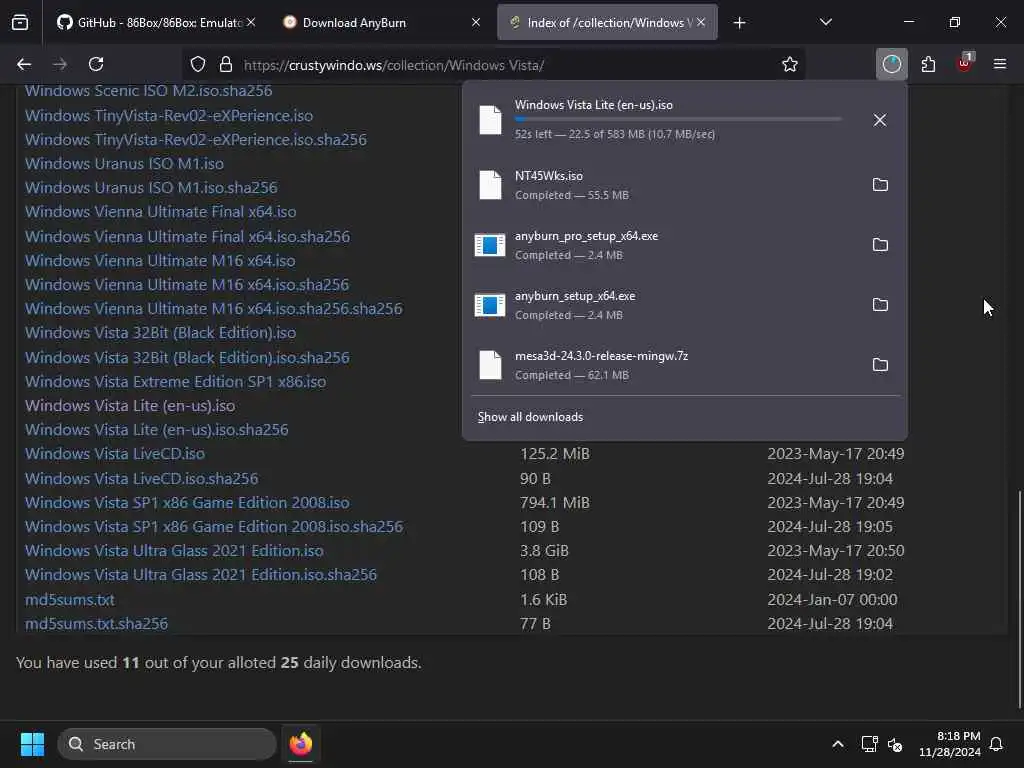The height and width of the screenshot is (768, 1024).
Task: Open the uBlock Origin extension icon
Action: pos(965,64)
